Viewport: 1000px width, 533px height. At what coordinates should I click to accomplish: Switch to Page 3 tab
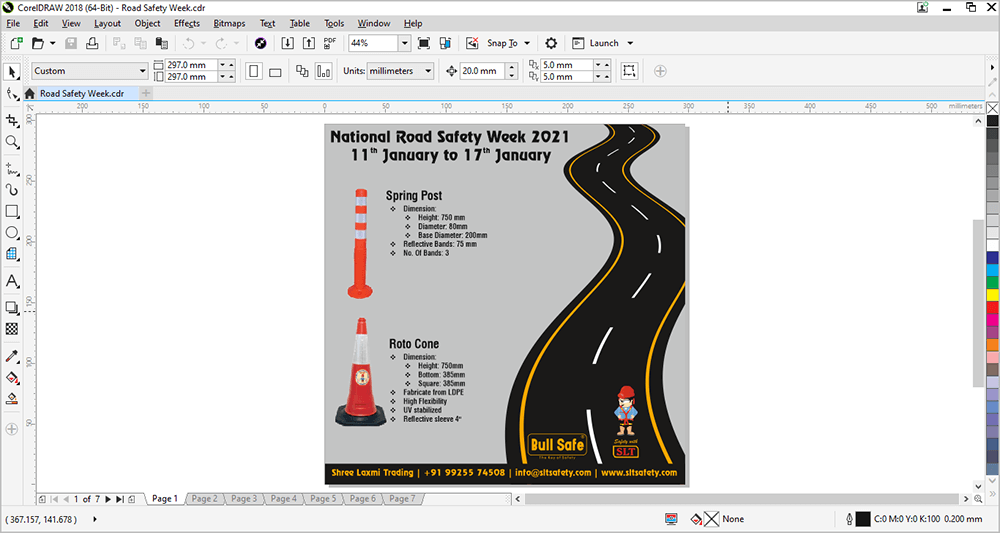coord(244,499)
